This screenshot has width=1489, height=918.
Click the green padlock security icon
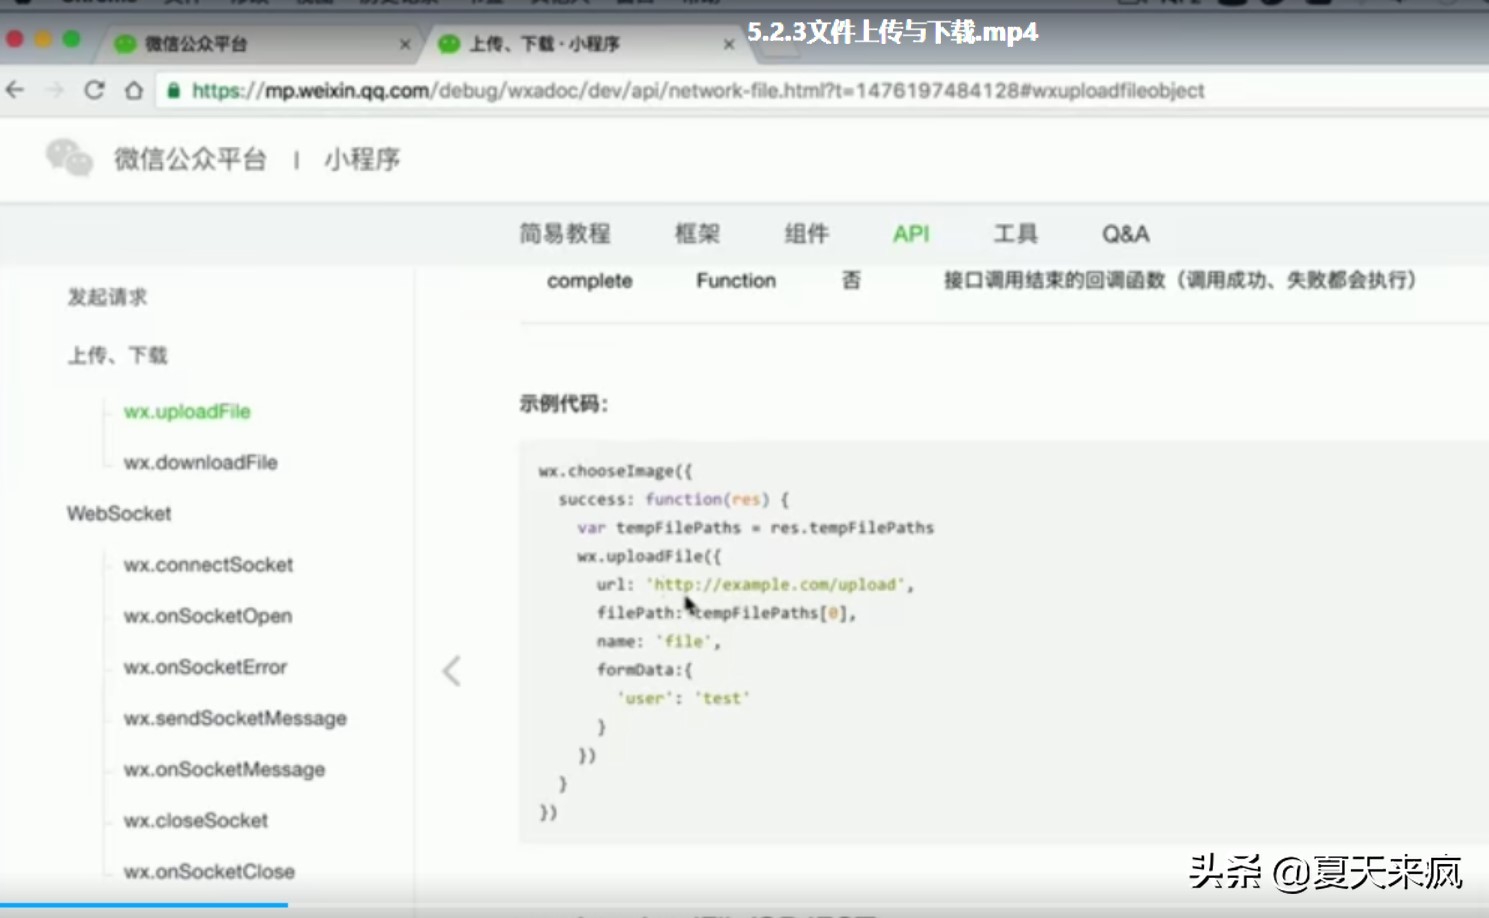click(x=174, y=91)
